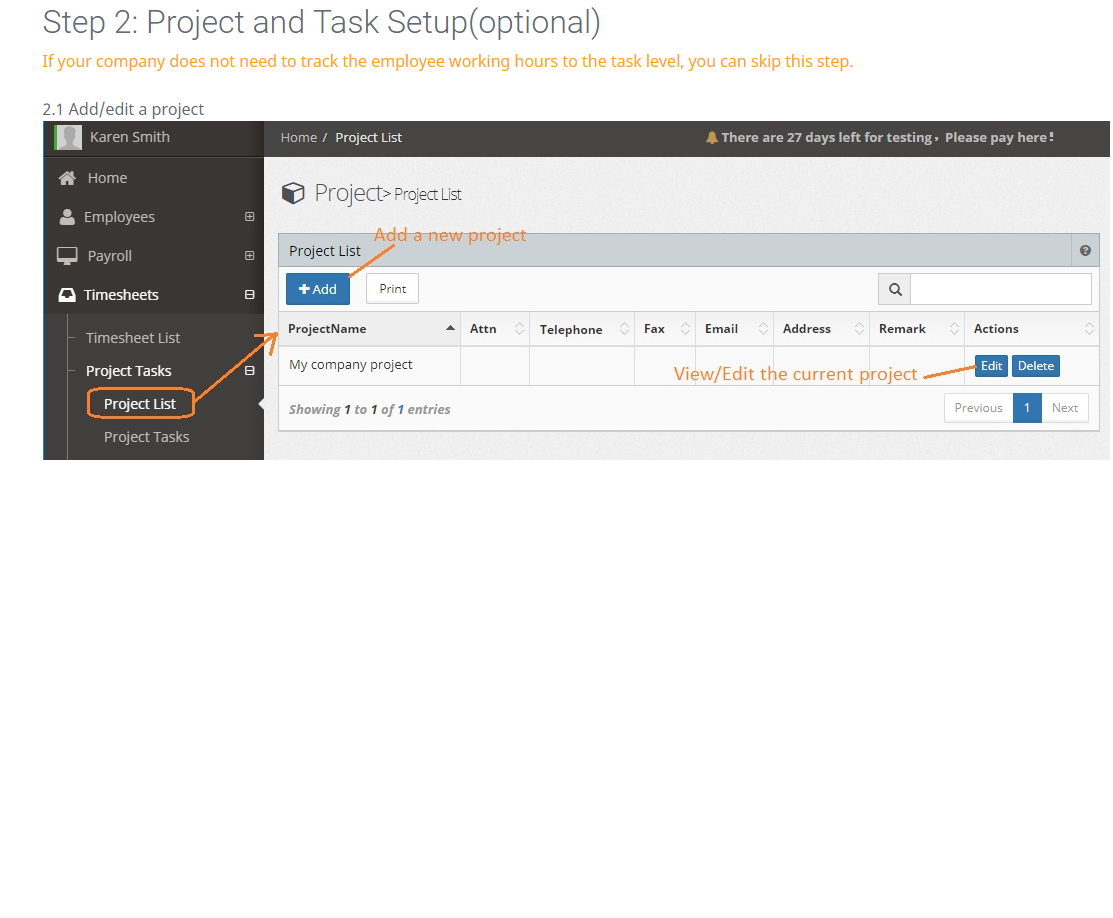Add a new project with Add button
This screenshot has height=918, width=1113.
318,289
